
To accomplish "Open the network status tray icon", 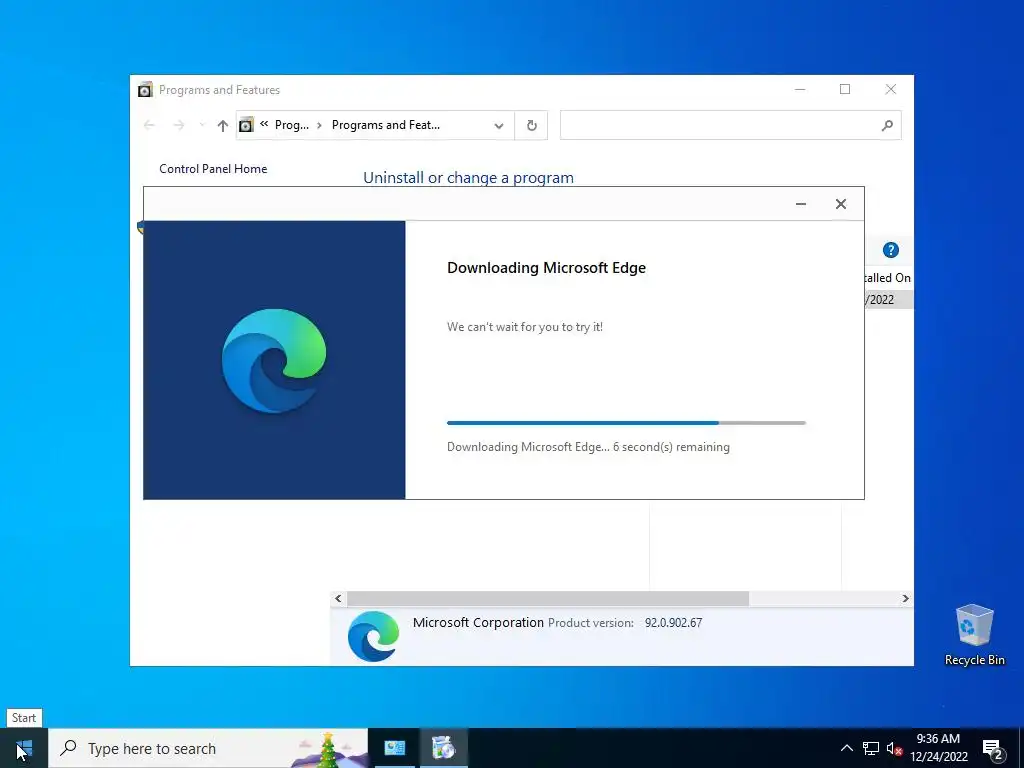I will click(x=871, y=748).
